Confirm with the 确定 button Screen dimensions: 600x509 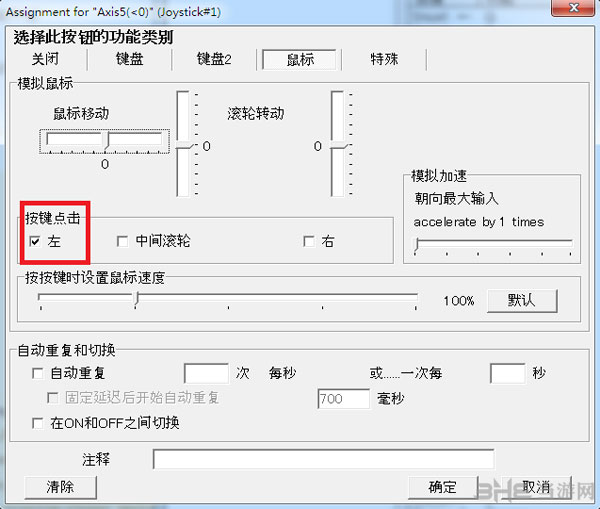442,487
